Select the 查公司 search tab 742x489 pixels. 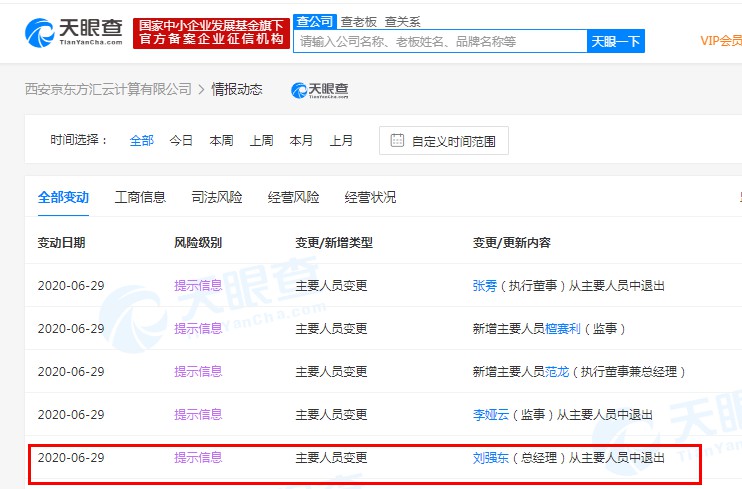click(x=315, y=21)
